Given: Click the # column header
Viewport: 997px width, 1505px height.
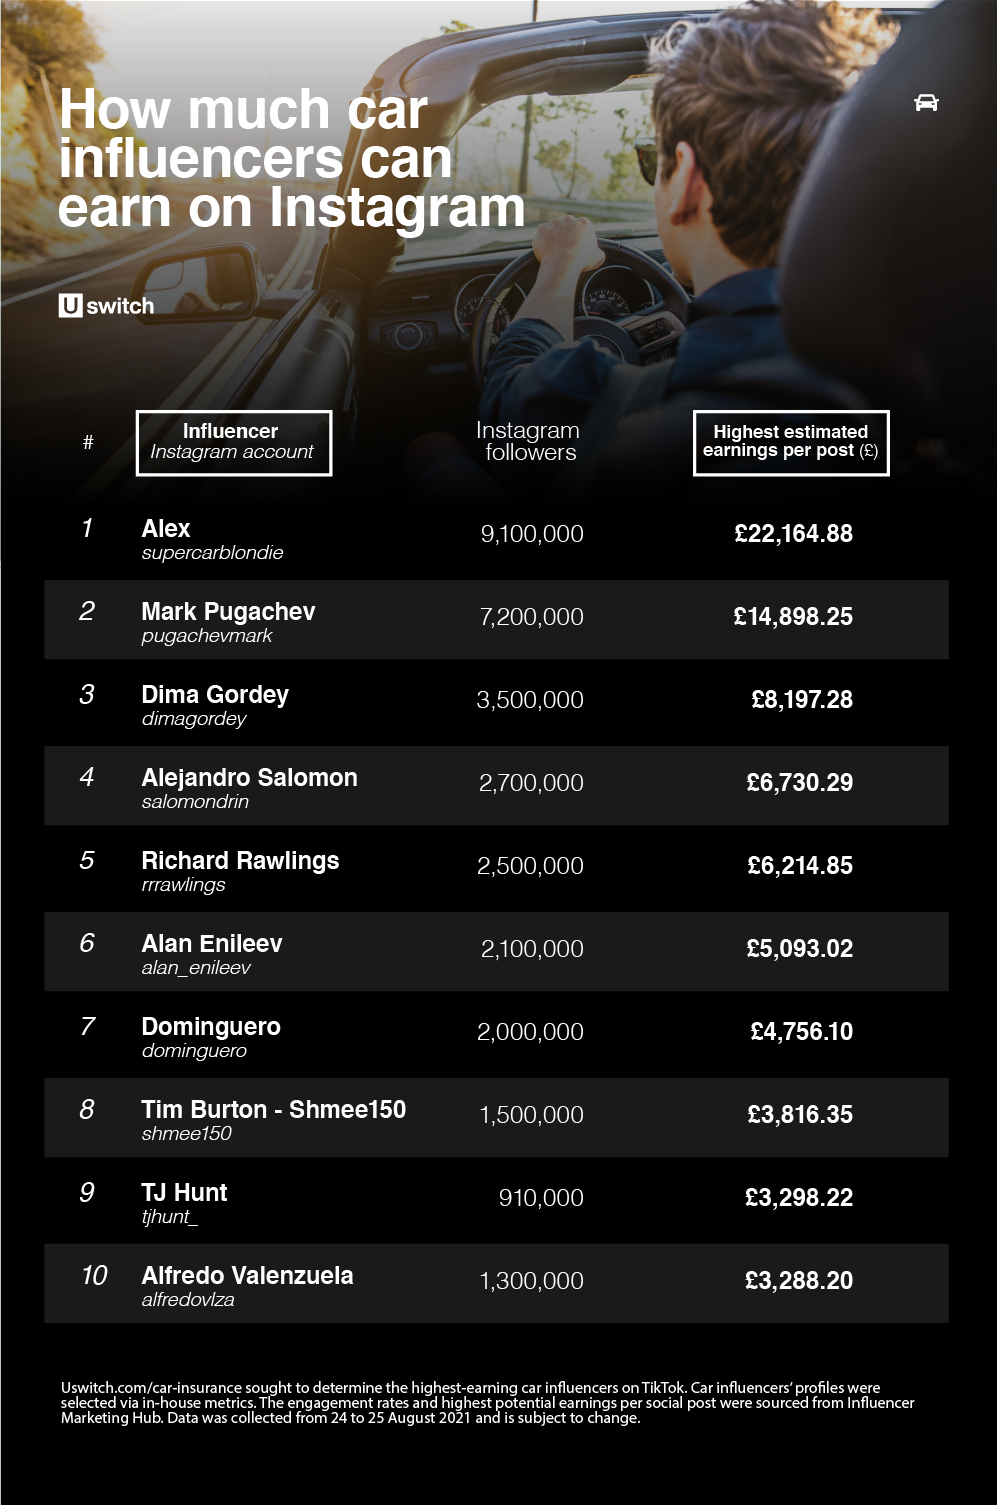Looking at the screenshot, I should click(88, 442).
